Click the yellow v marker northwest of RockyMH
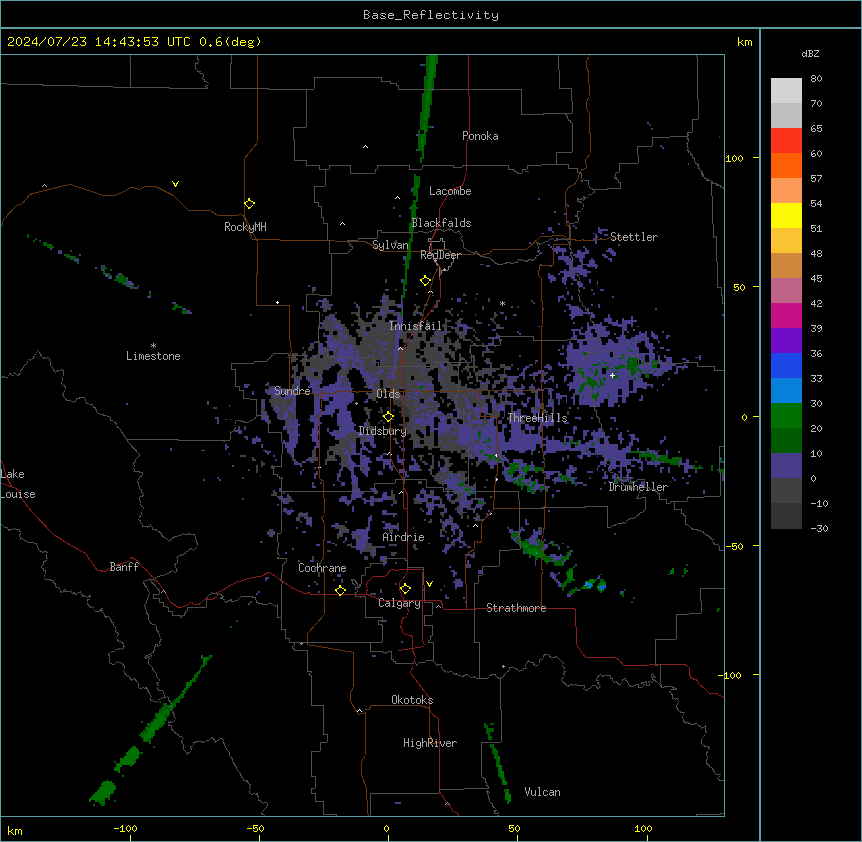862x842 pixels. [175, 184]
